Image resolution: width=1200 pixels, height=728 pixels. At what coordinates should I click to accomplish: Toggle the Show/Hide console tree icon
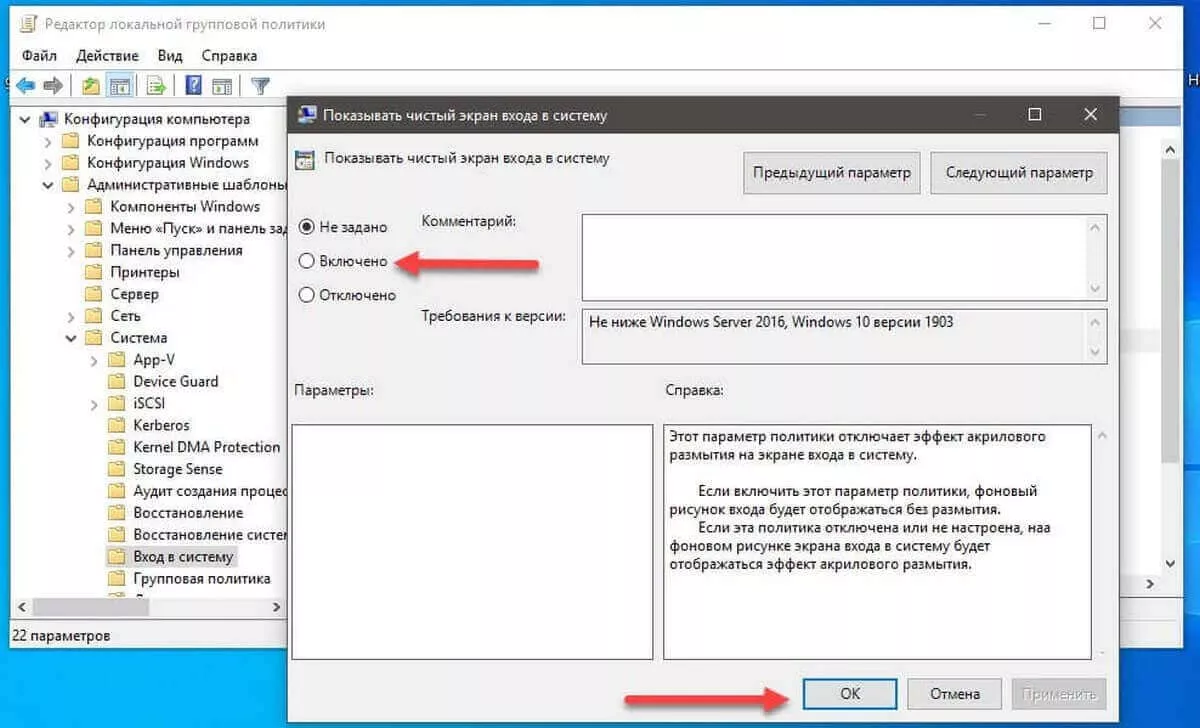pos(120,86)
